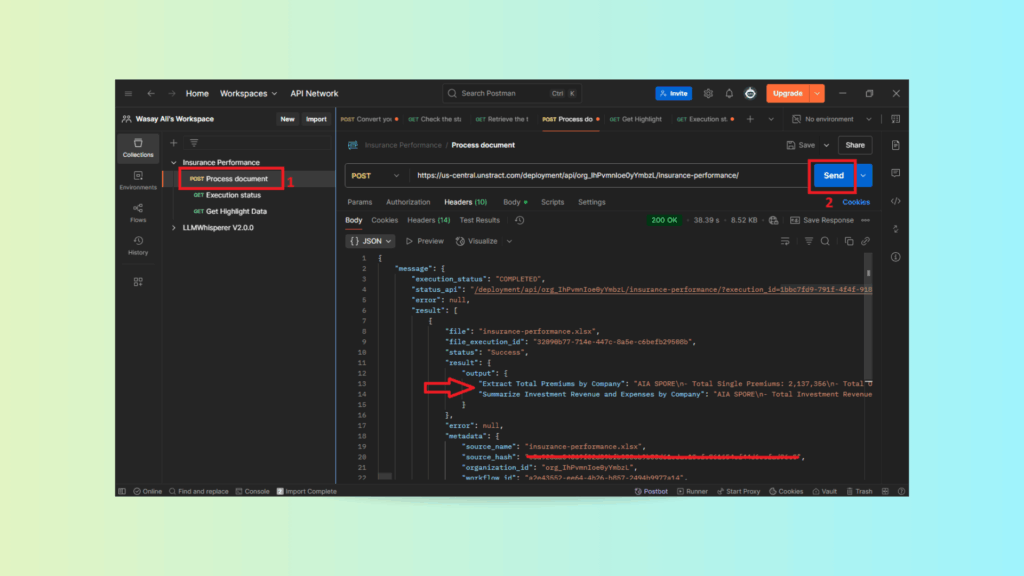Image resolution: width=1024 pixels, height=576 pixels.
Task: Click the Import button
Action: coord(316,119)
